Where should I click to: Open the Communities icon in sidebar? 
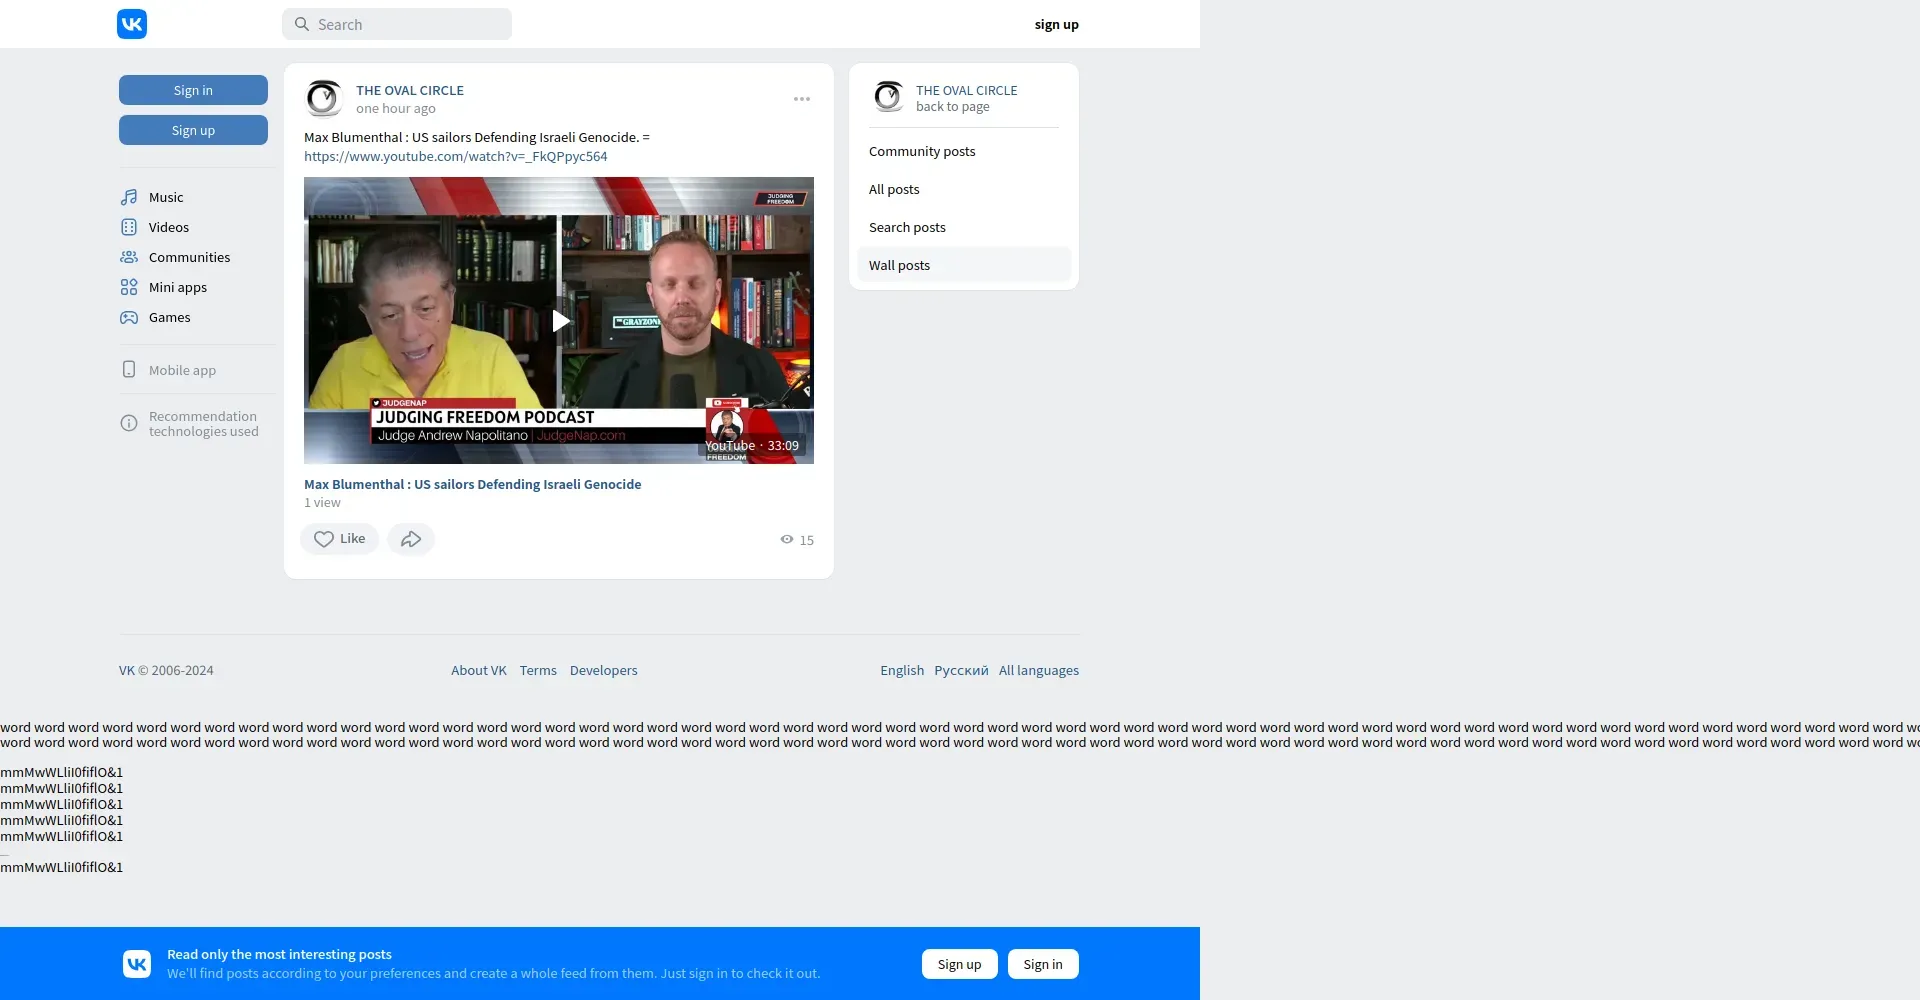click(129, 257)
